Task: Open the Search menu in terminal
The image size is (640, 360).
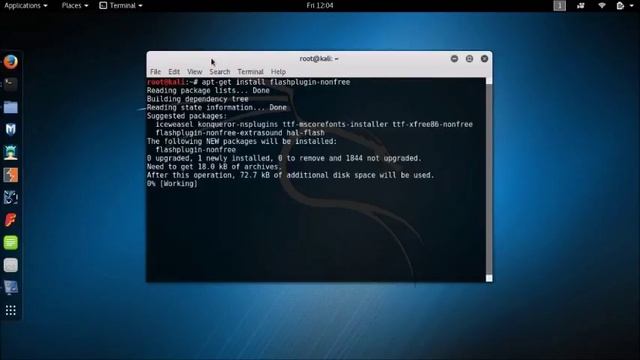Action: point(220,72)
